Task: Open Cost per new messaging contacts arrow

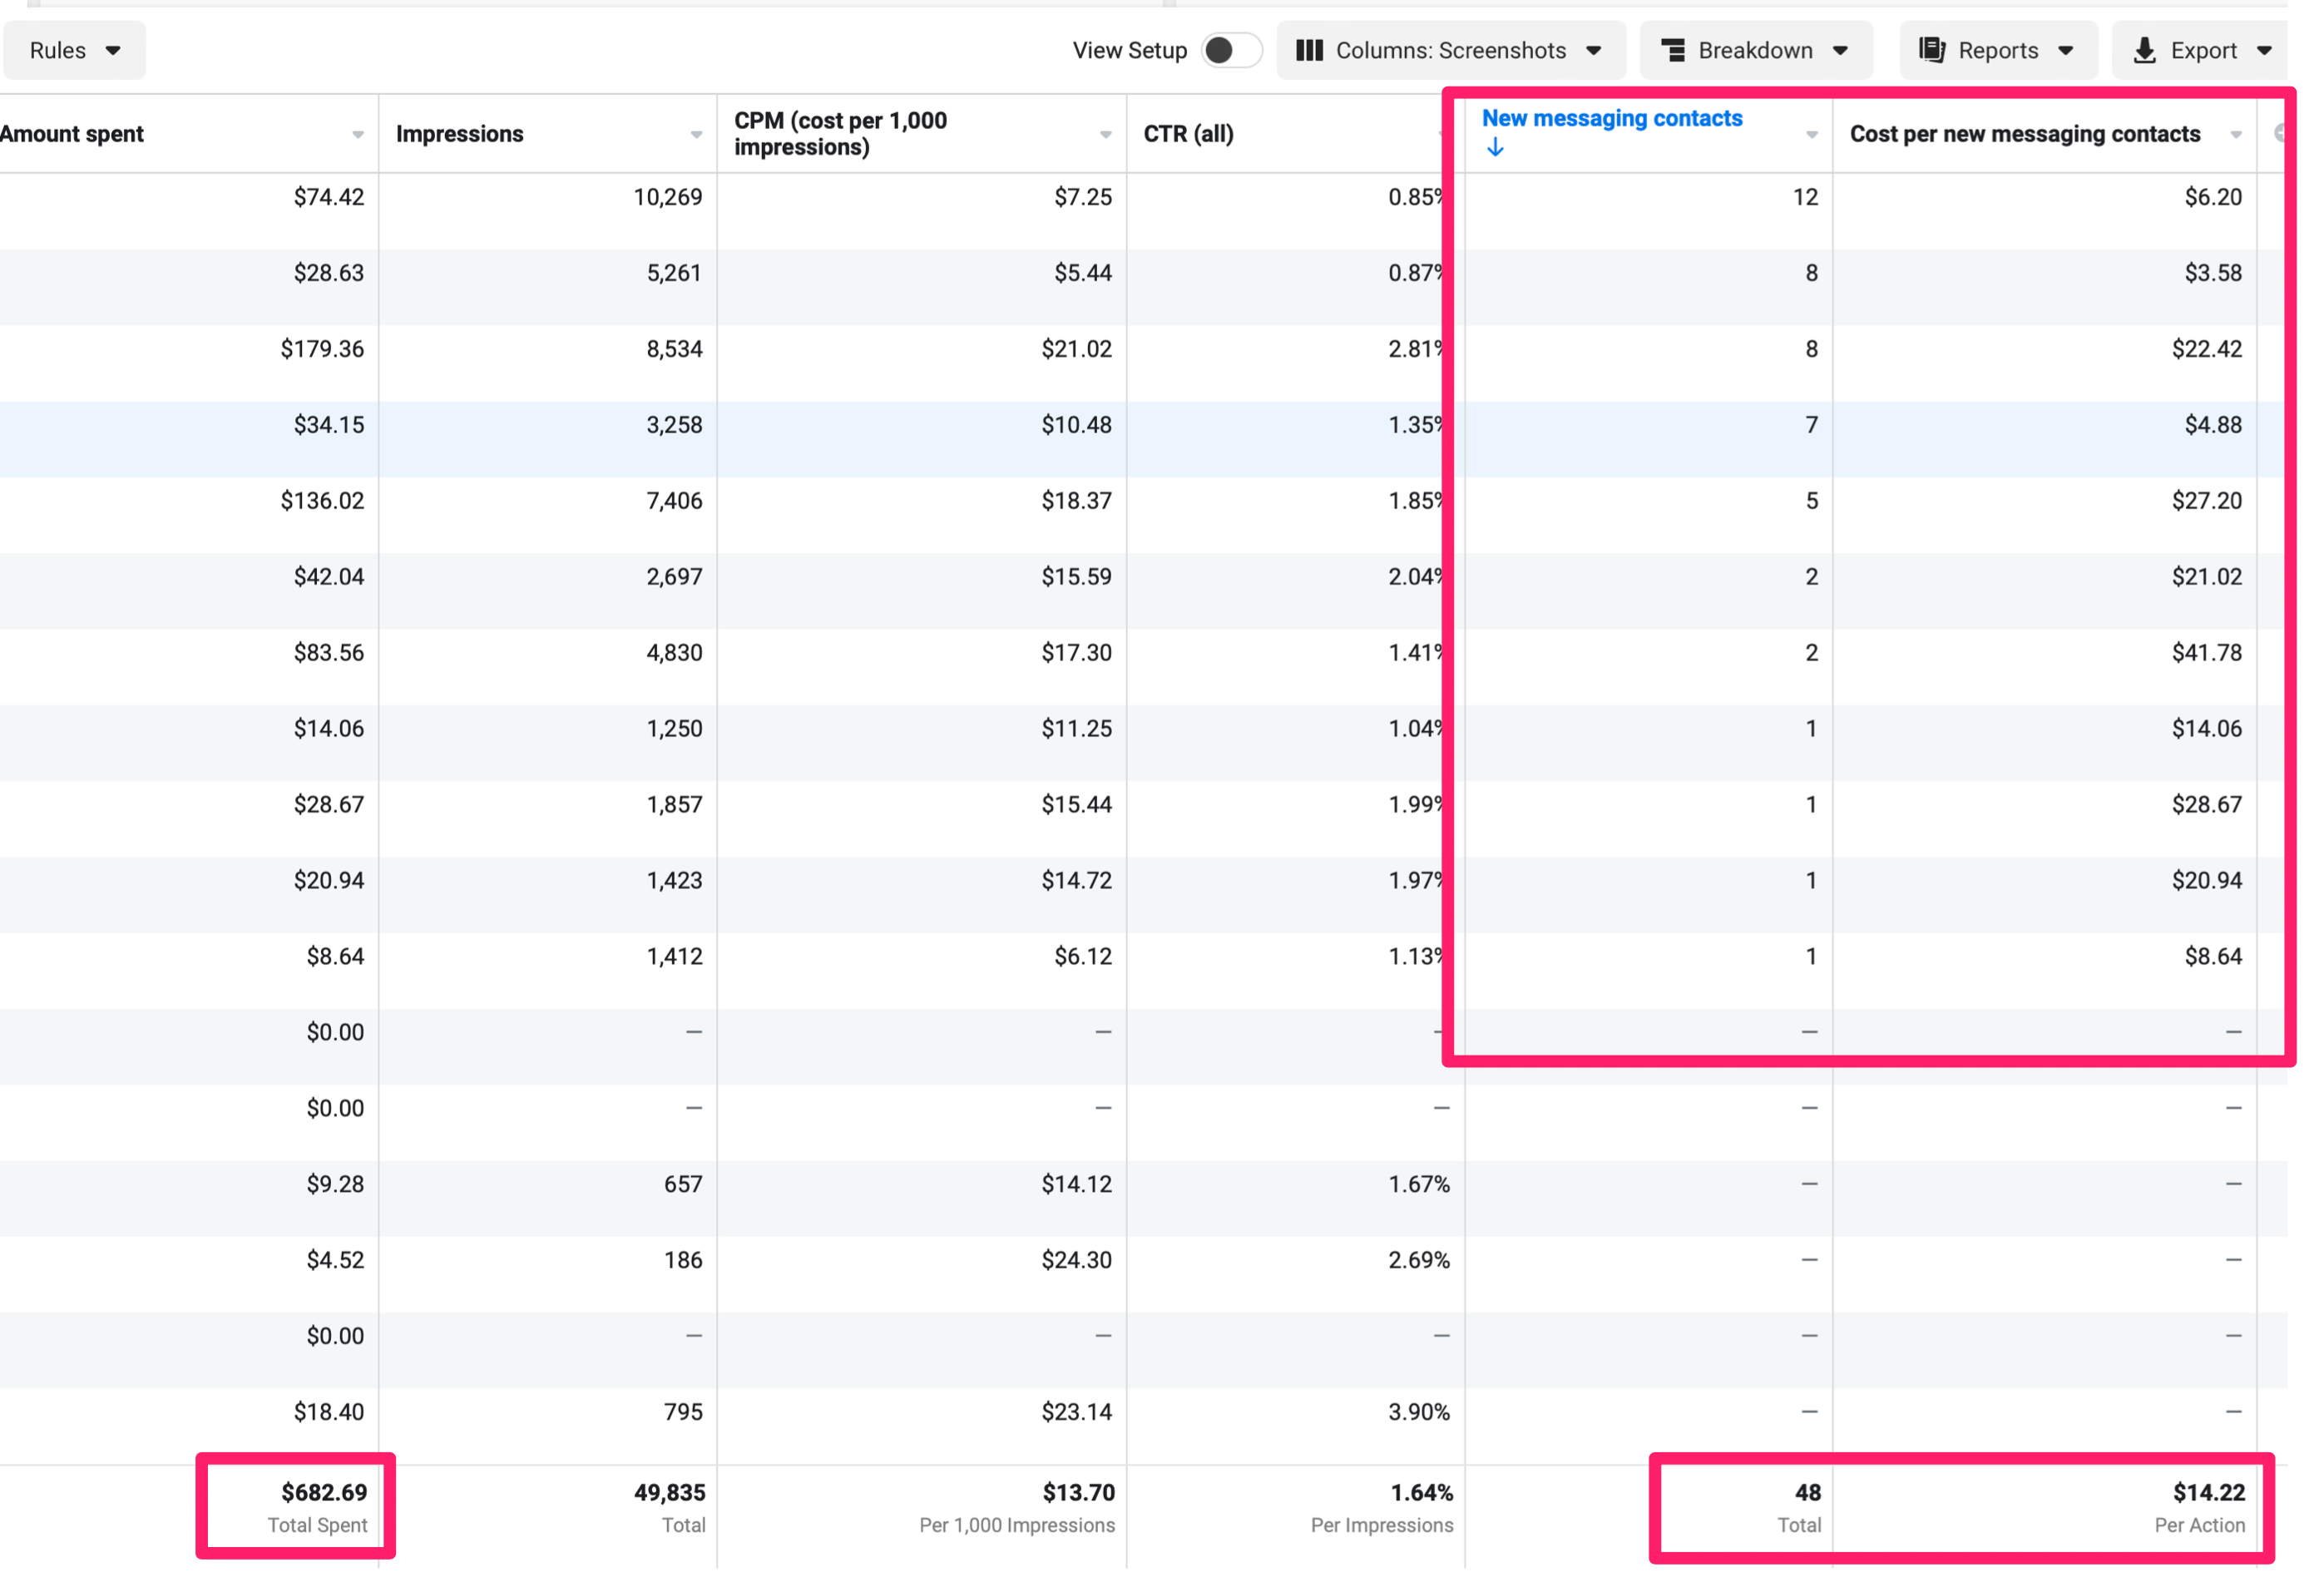Action: tap(2236, 134)
